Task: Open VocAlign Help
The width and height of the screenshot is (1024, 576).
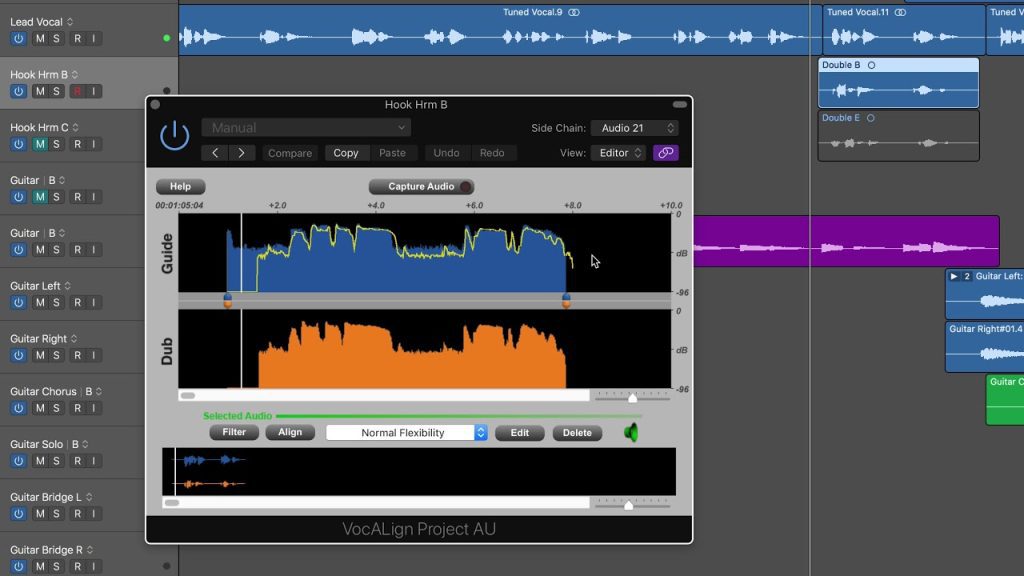Action: click(x=180, y=186)
